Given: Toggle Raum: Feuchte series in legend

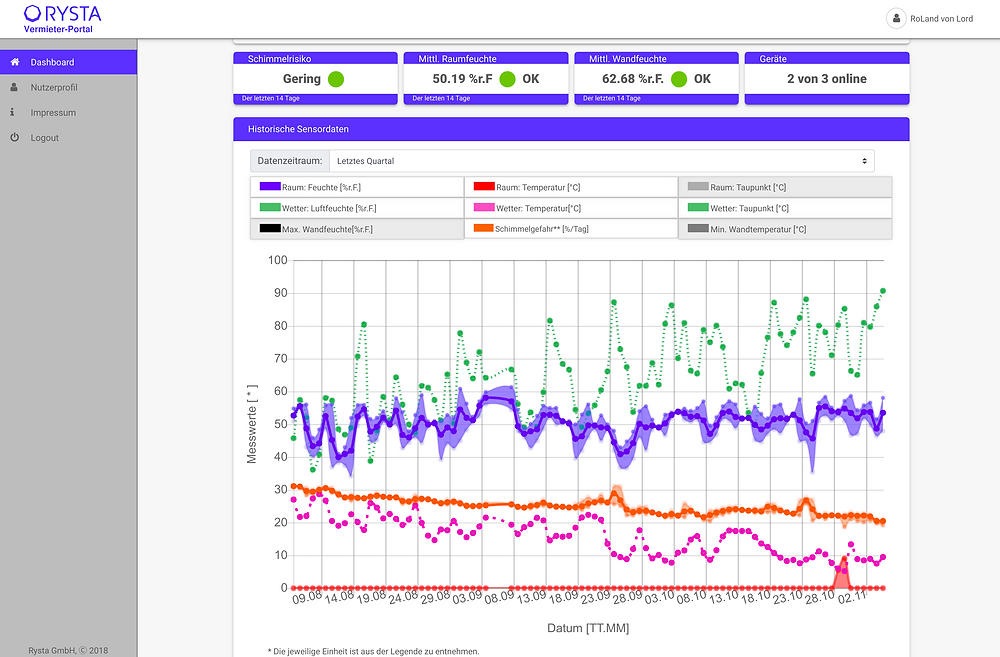Looking at the screenshot, I should 357,187.
